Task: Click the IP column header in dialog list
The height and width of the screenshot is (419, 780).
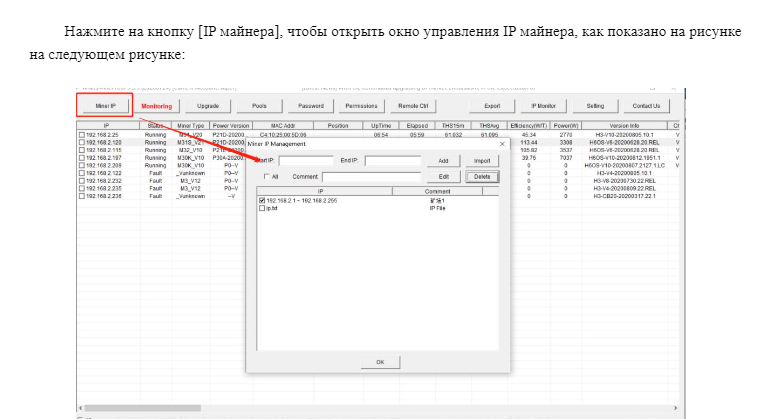Action: (x=324, y=191)
